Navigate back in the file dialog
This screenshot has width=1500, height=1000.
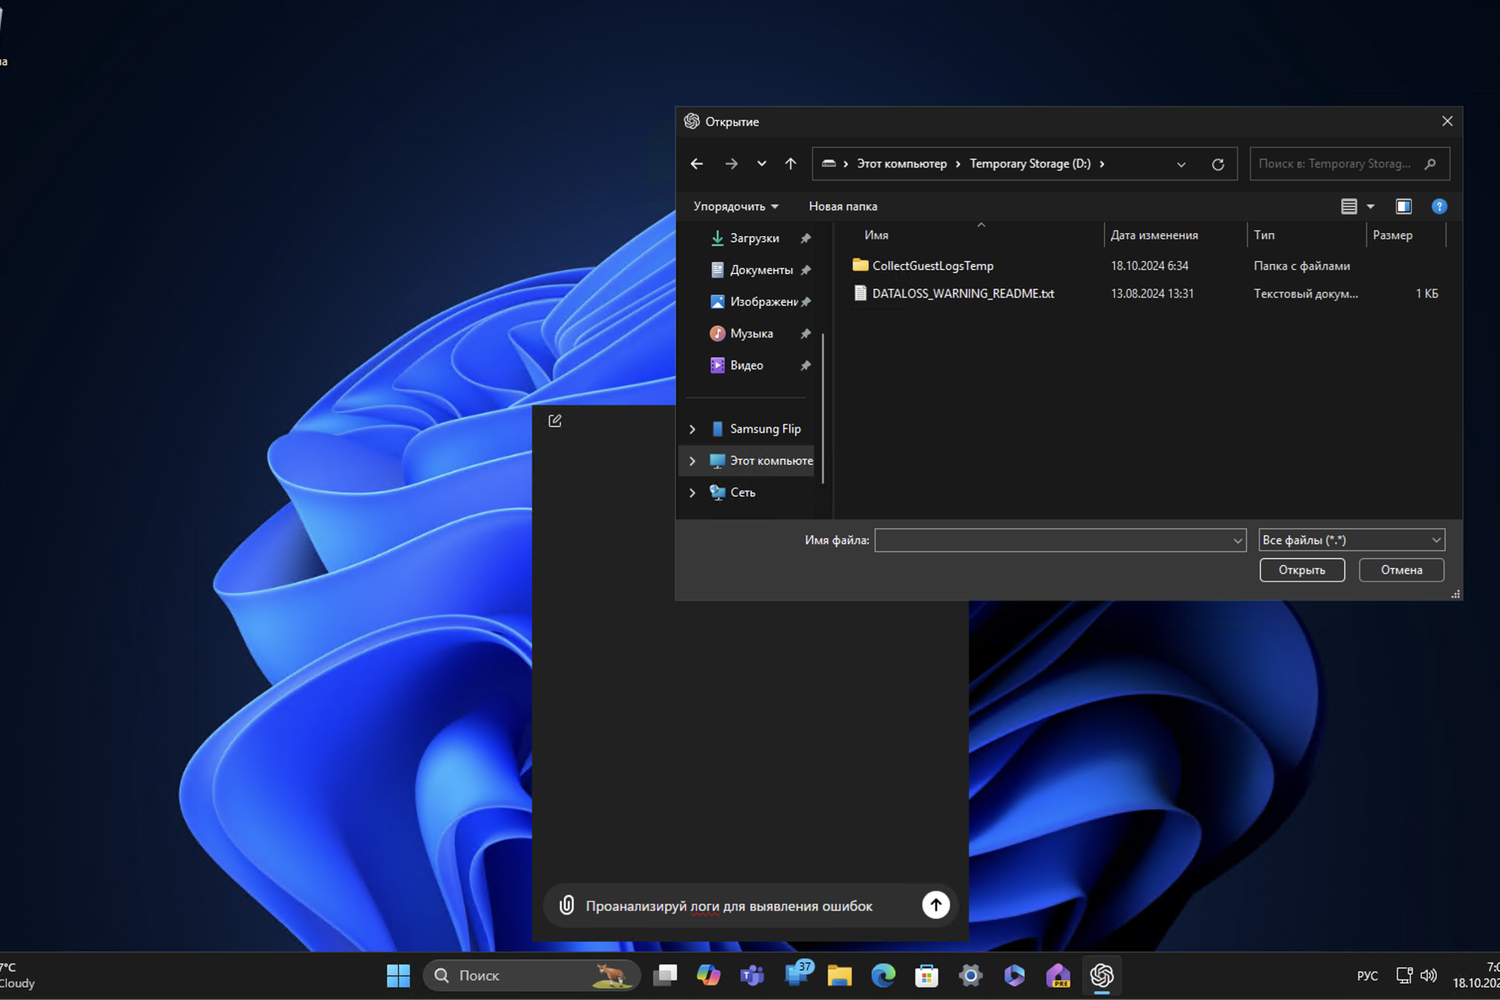(697, 164)
